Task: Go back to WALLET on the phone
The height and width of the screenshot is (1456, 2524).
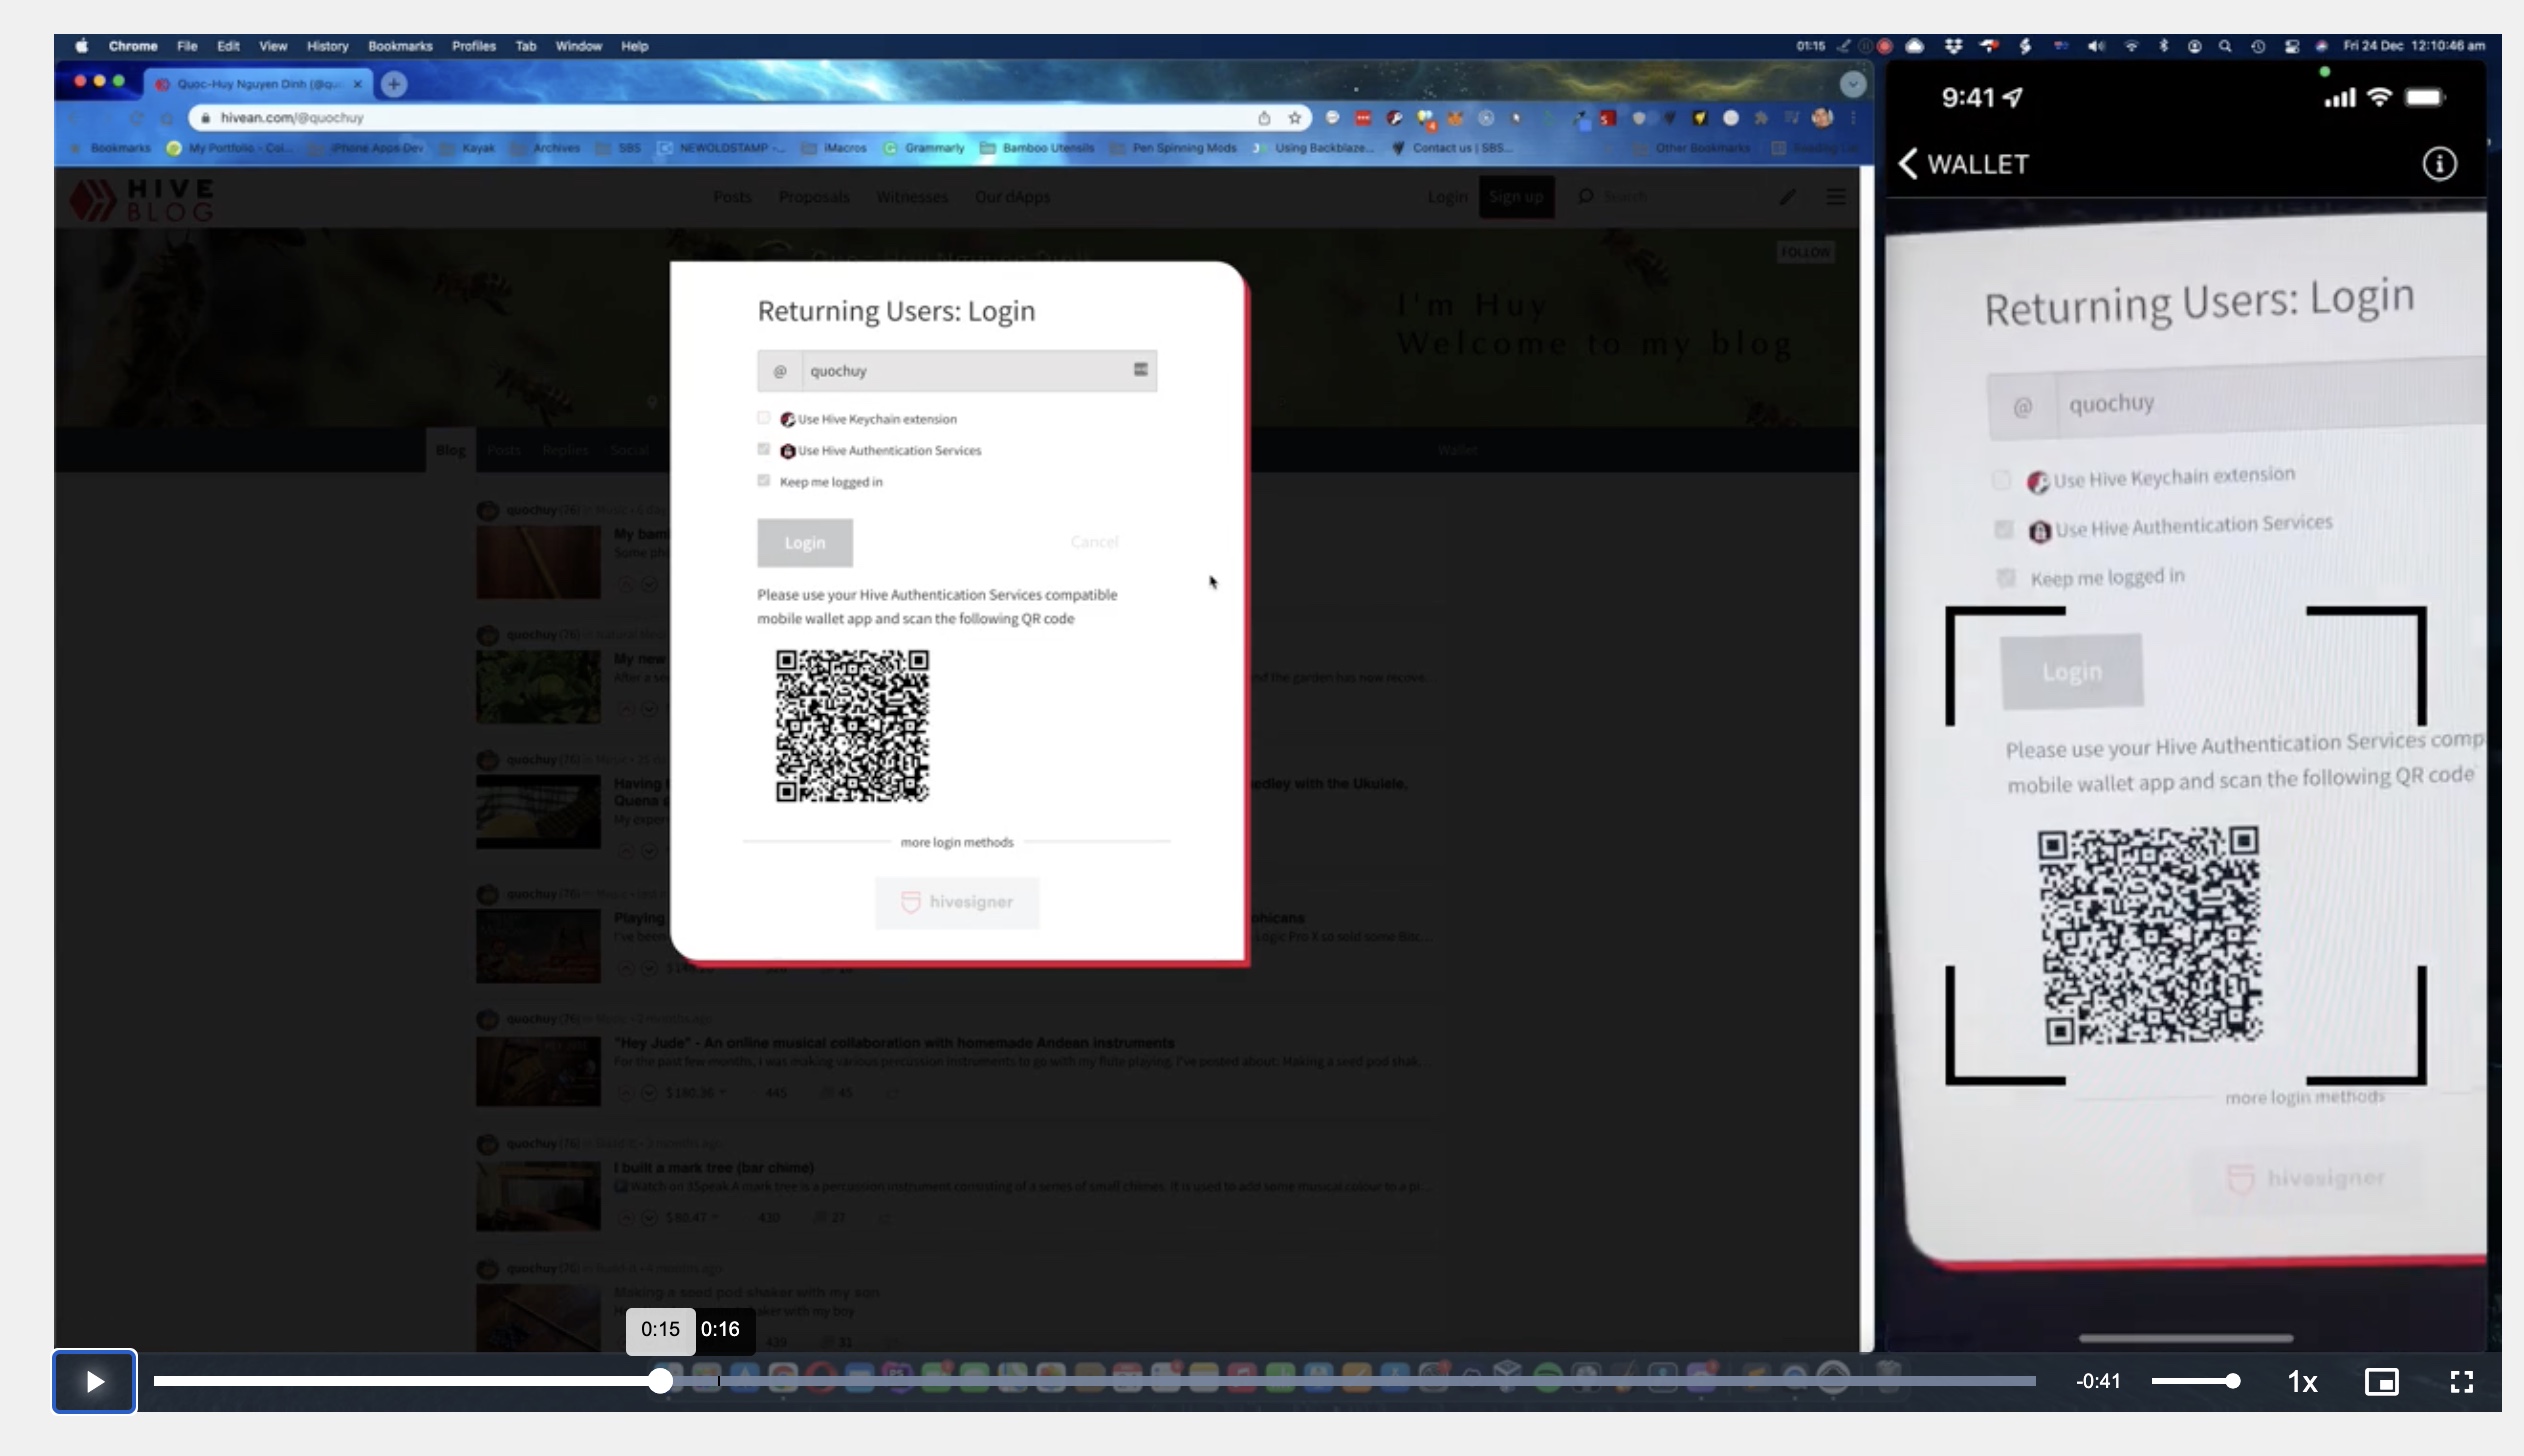Action: (1965, 164)
